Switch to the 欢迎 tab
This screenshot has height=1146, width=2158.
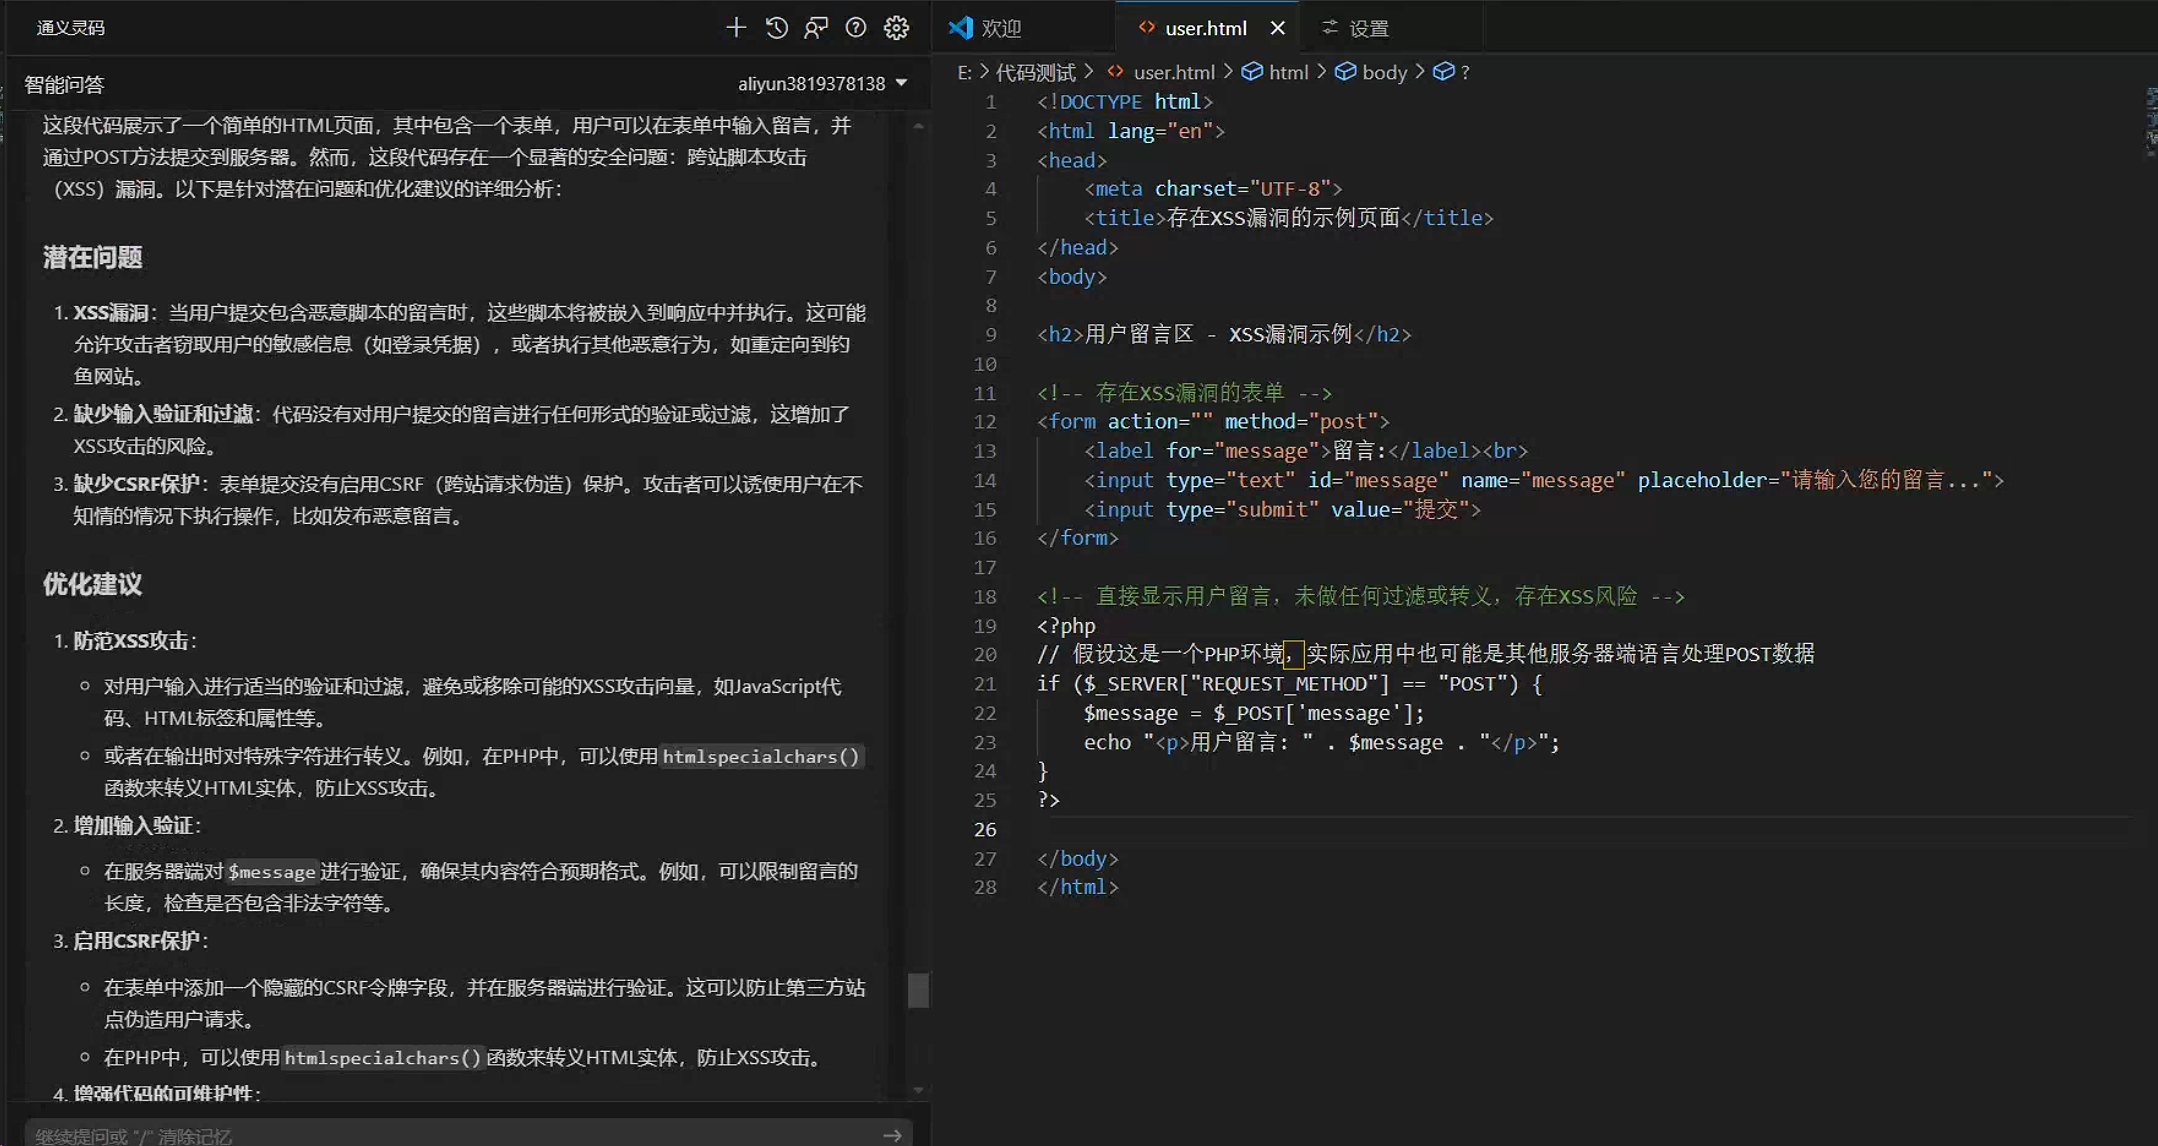1000,28
